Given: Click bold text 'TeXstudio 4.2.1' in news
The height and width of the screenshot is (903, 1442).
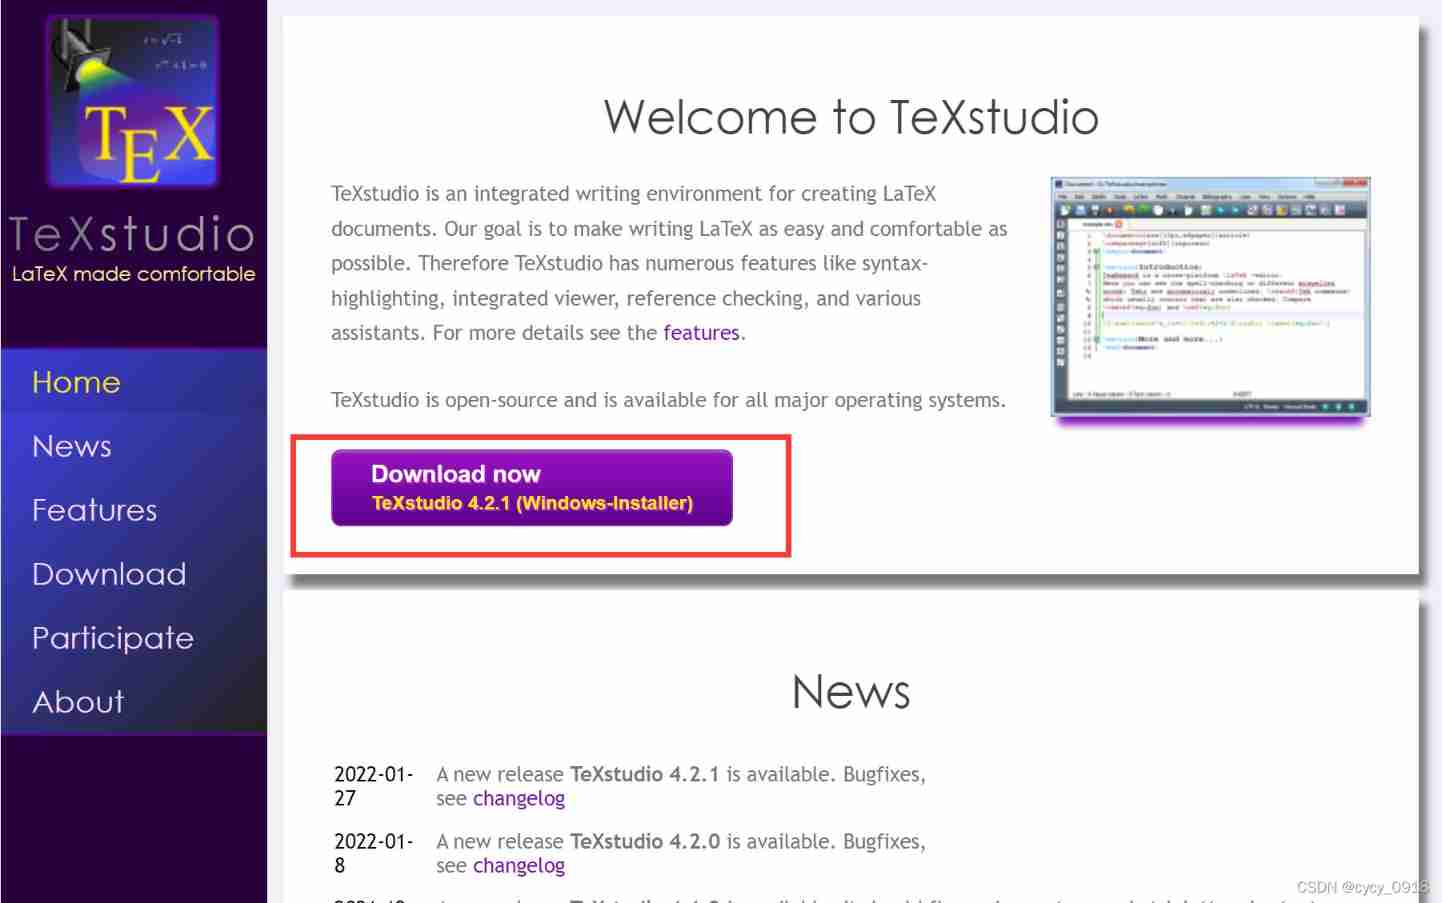Looking at the screenshot, I should (x=644, y=775).
